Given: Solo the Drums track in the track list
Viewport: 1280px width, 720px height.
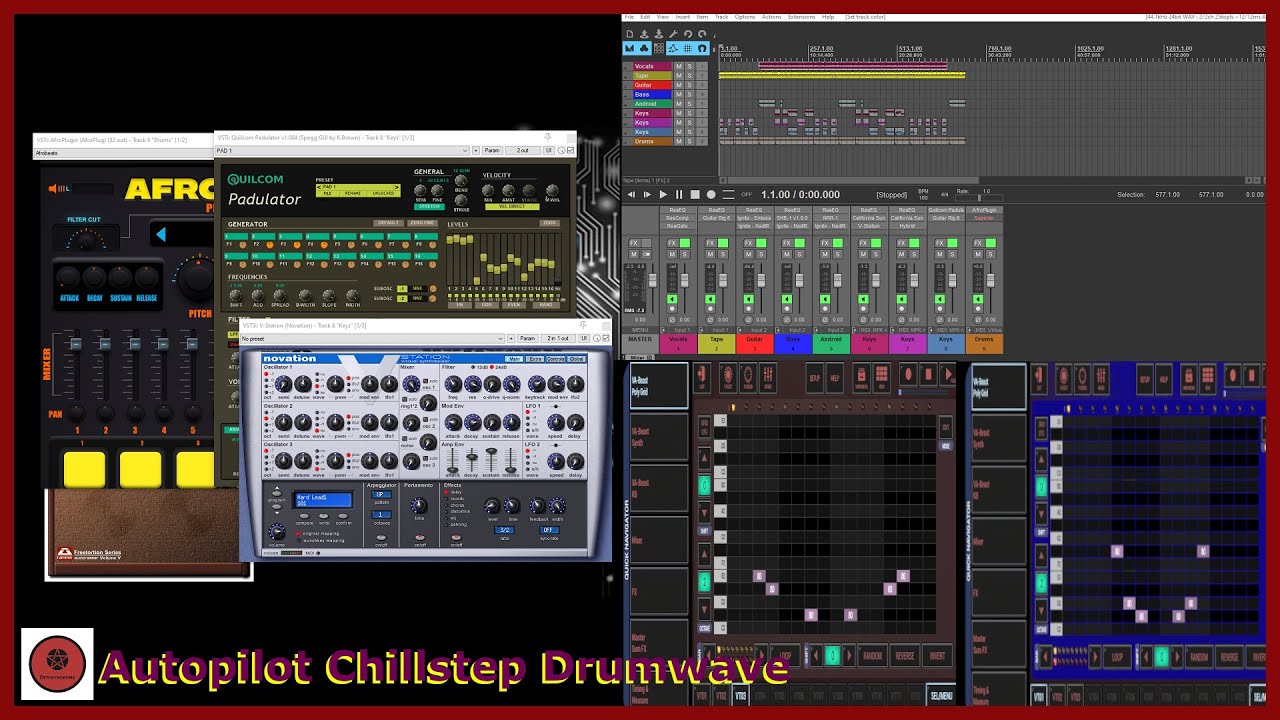Looking at the screenshot, I should [689, 141].
